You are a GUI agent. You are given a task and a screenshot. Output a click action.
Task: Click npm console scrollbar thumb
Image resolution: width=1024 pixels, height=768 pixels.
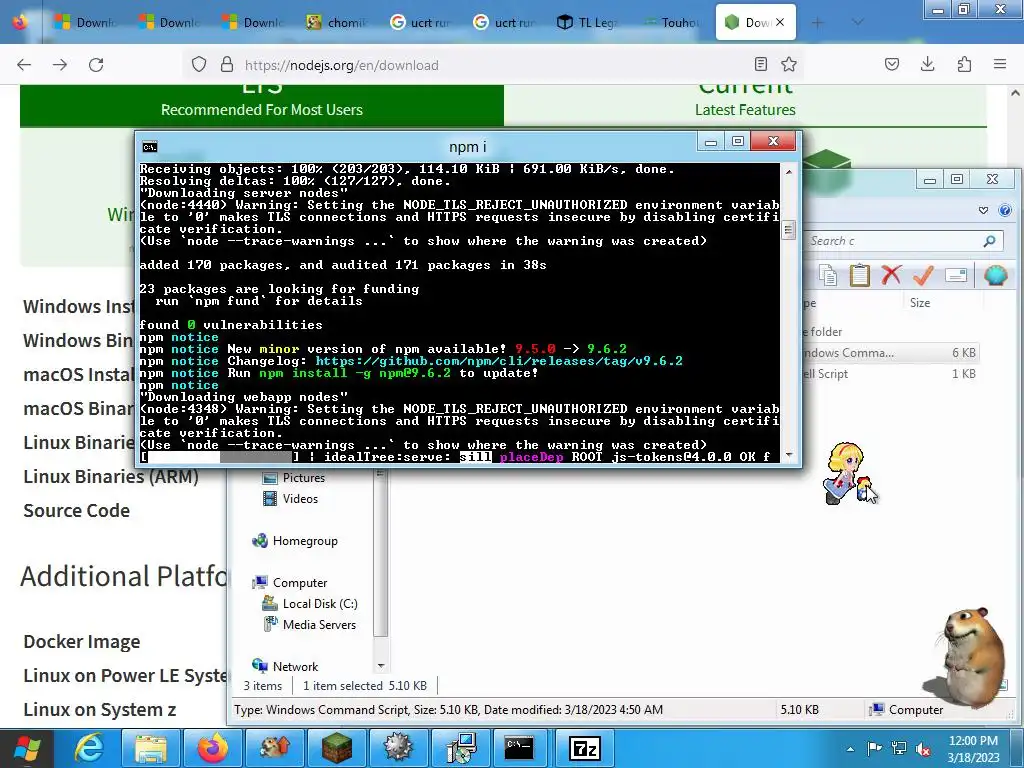(x=788, y=229)
